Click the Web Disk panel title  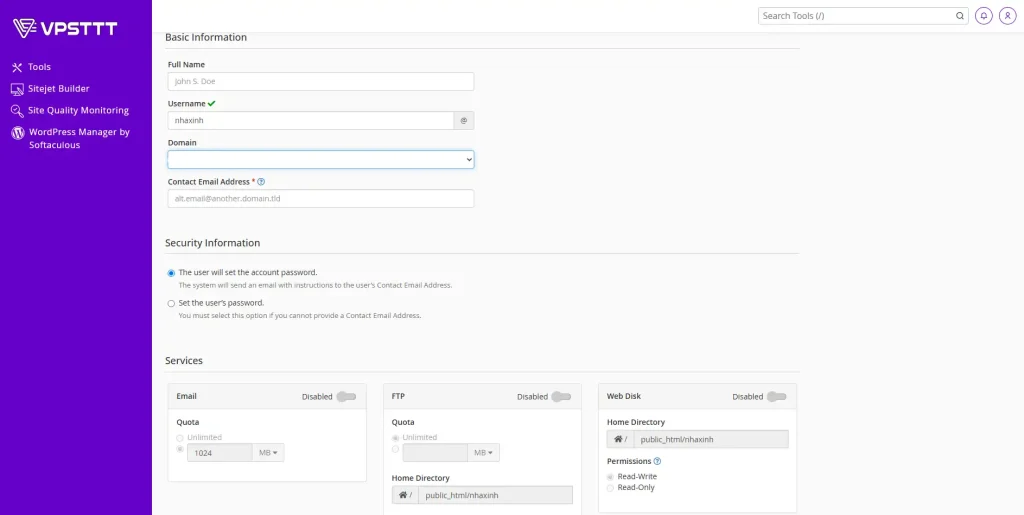(624, 396)
